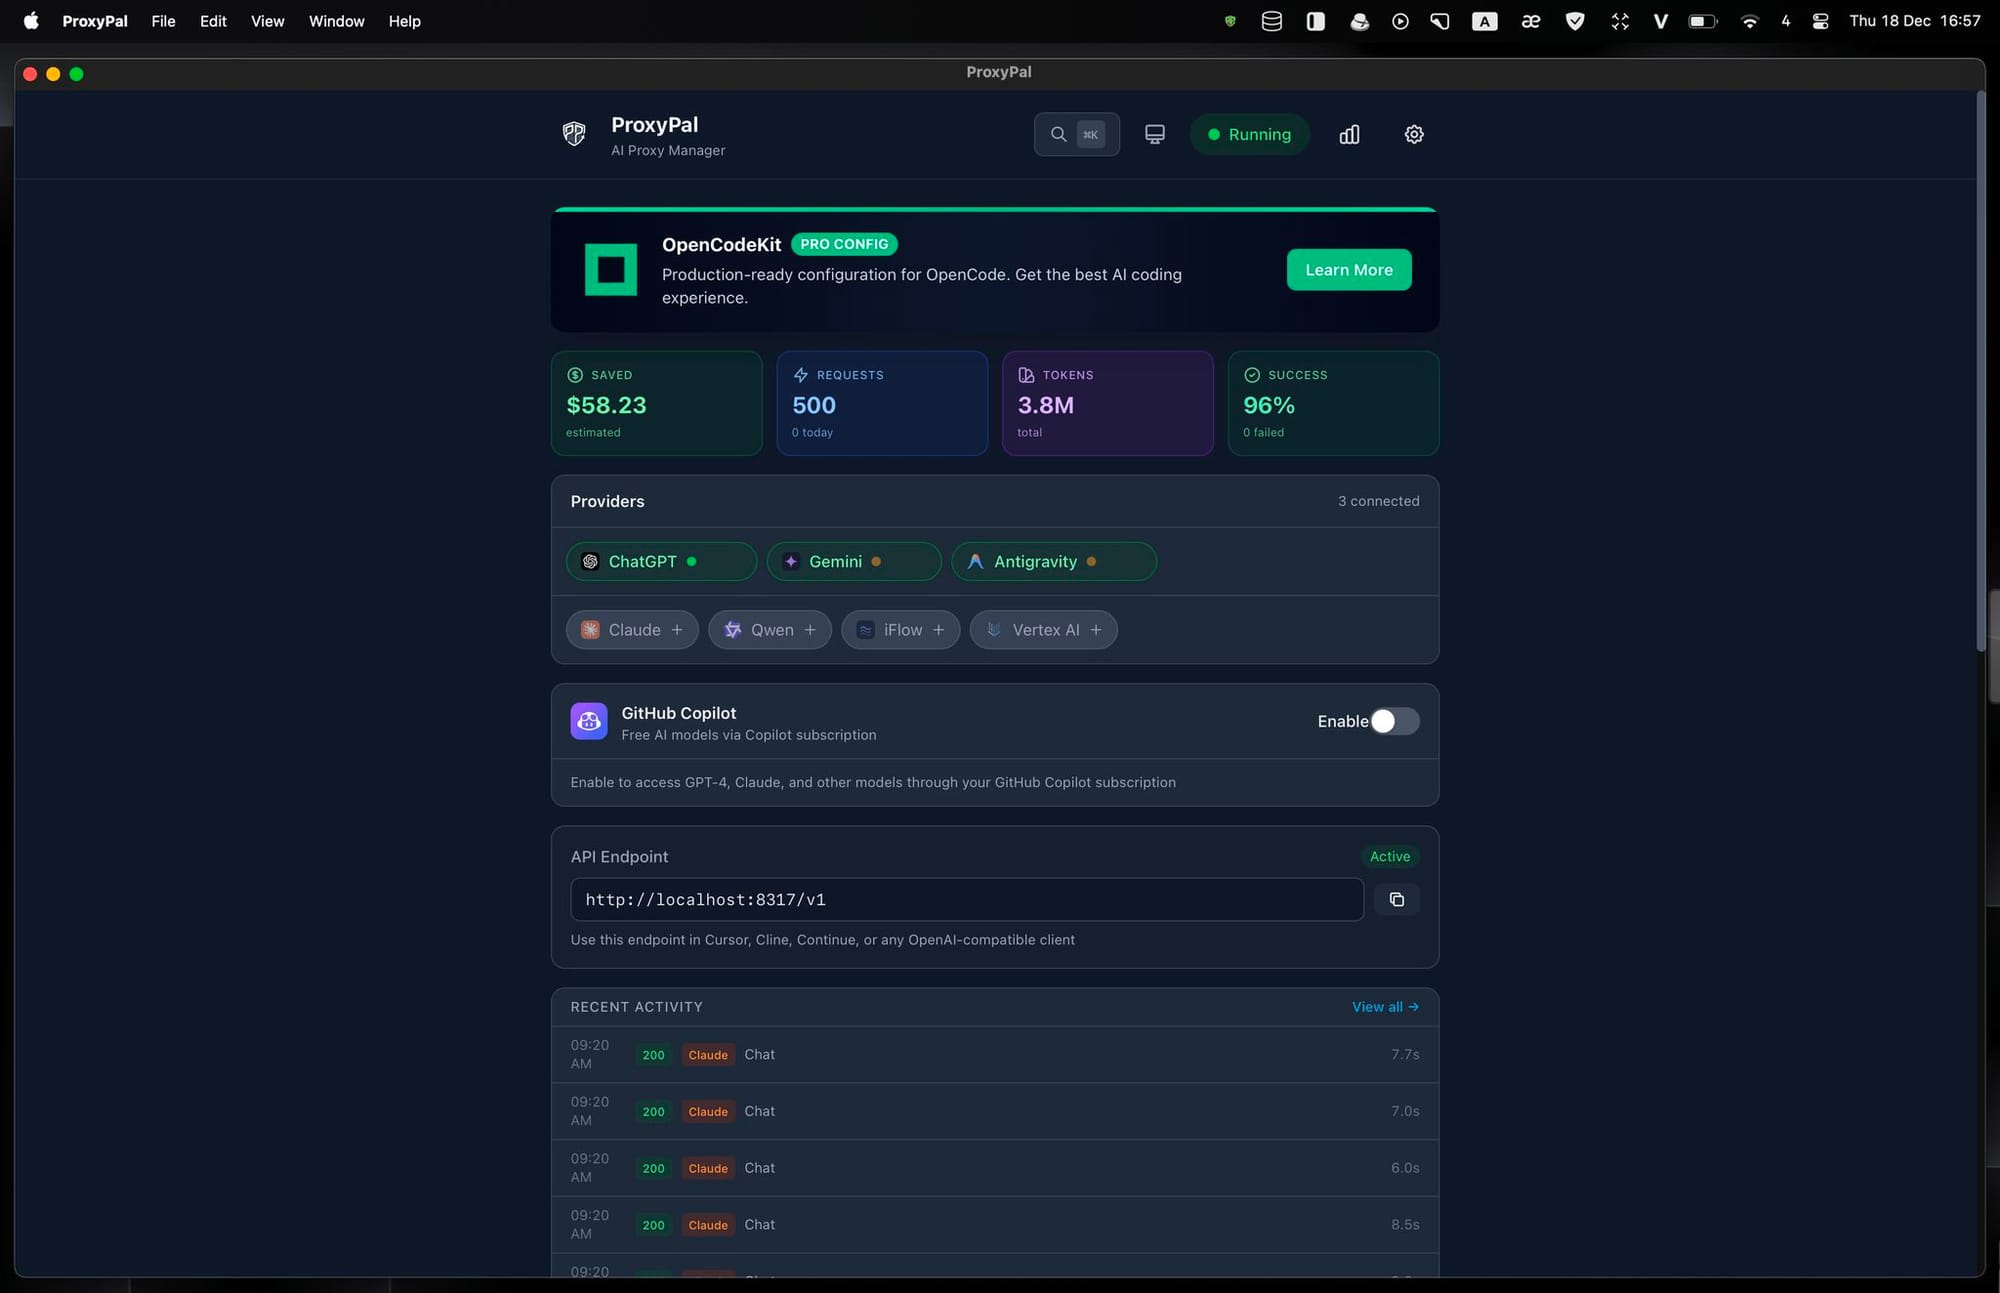The image size is (2000, 1293).
Task: Open the analytics bar chart icon
Action: (1349, 134)
